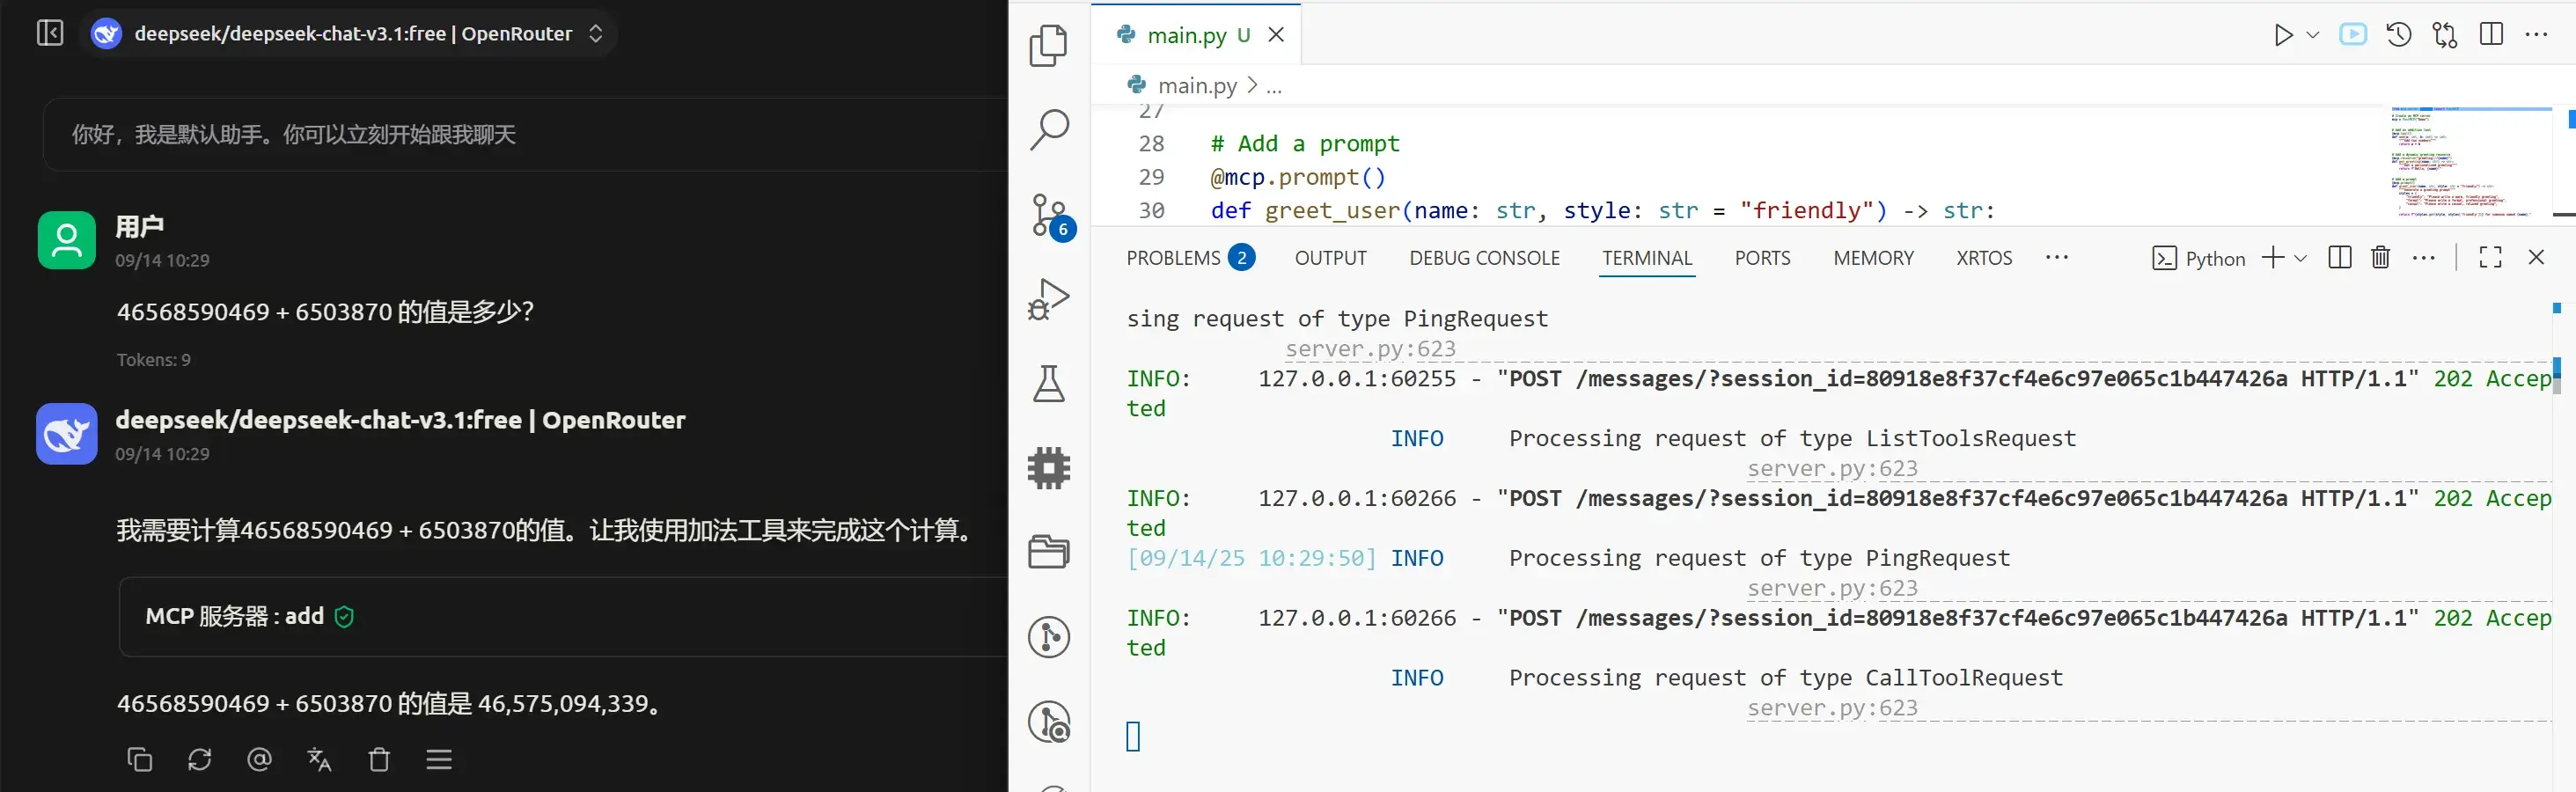
Task: Close the main.py editor tab
Action: tap(1276, 35)
